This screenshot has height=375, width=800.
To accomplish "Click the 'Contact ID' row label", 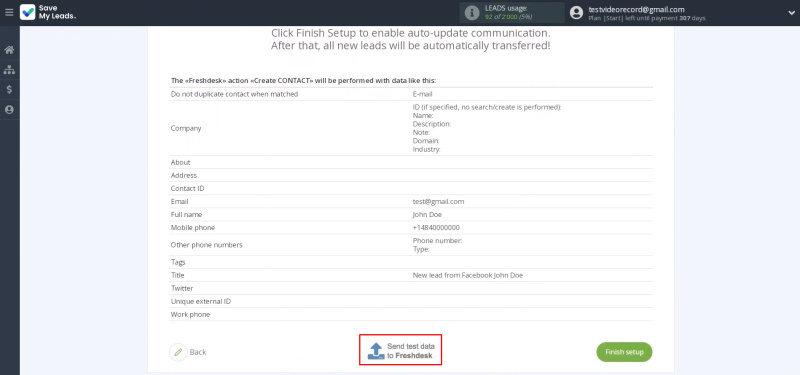I will click(x=187, y=189).
